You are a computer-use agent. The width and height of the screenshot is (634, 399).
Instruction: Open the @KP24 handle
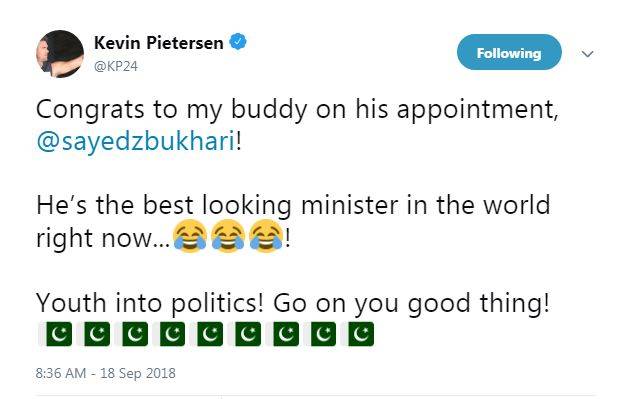116,66
